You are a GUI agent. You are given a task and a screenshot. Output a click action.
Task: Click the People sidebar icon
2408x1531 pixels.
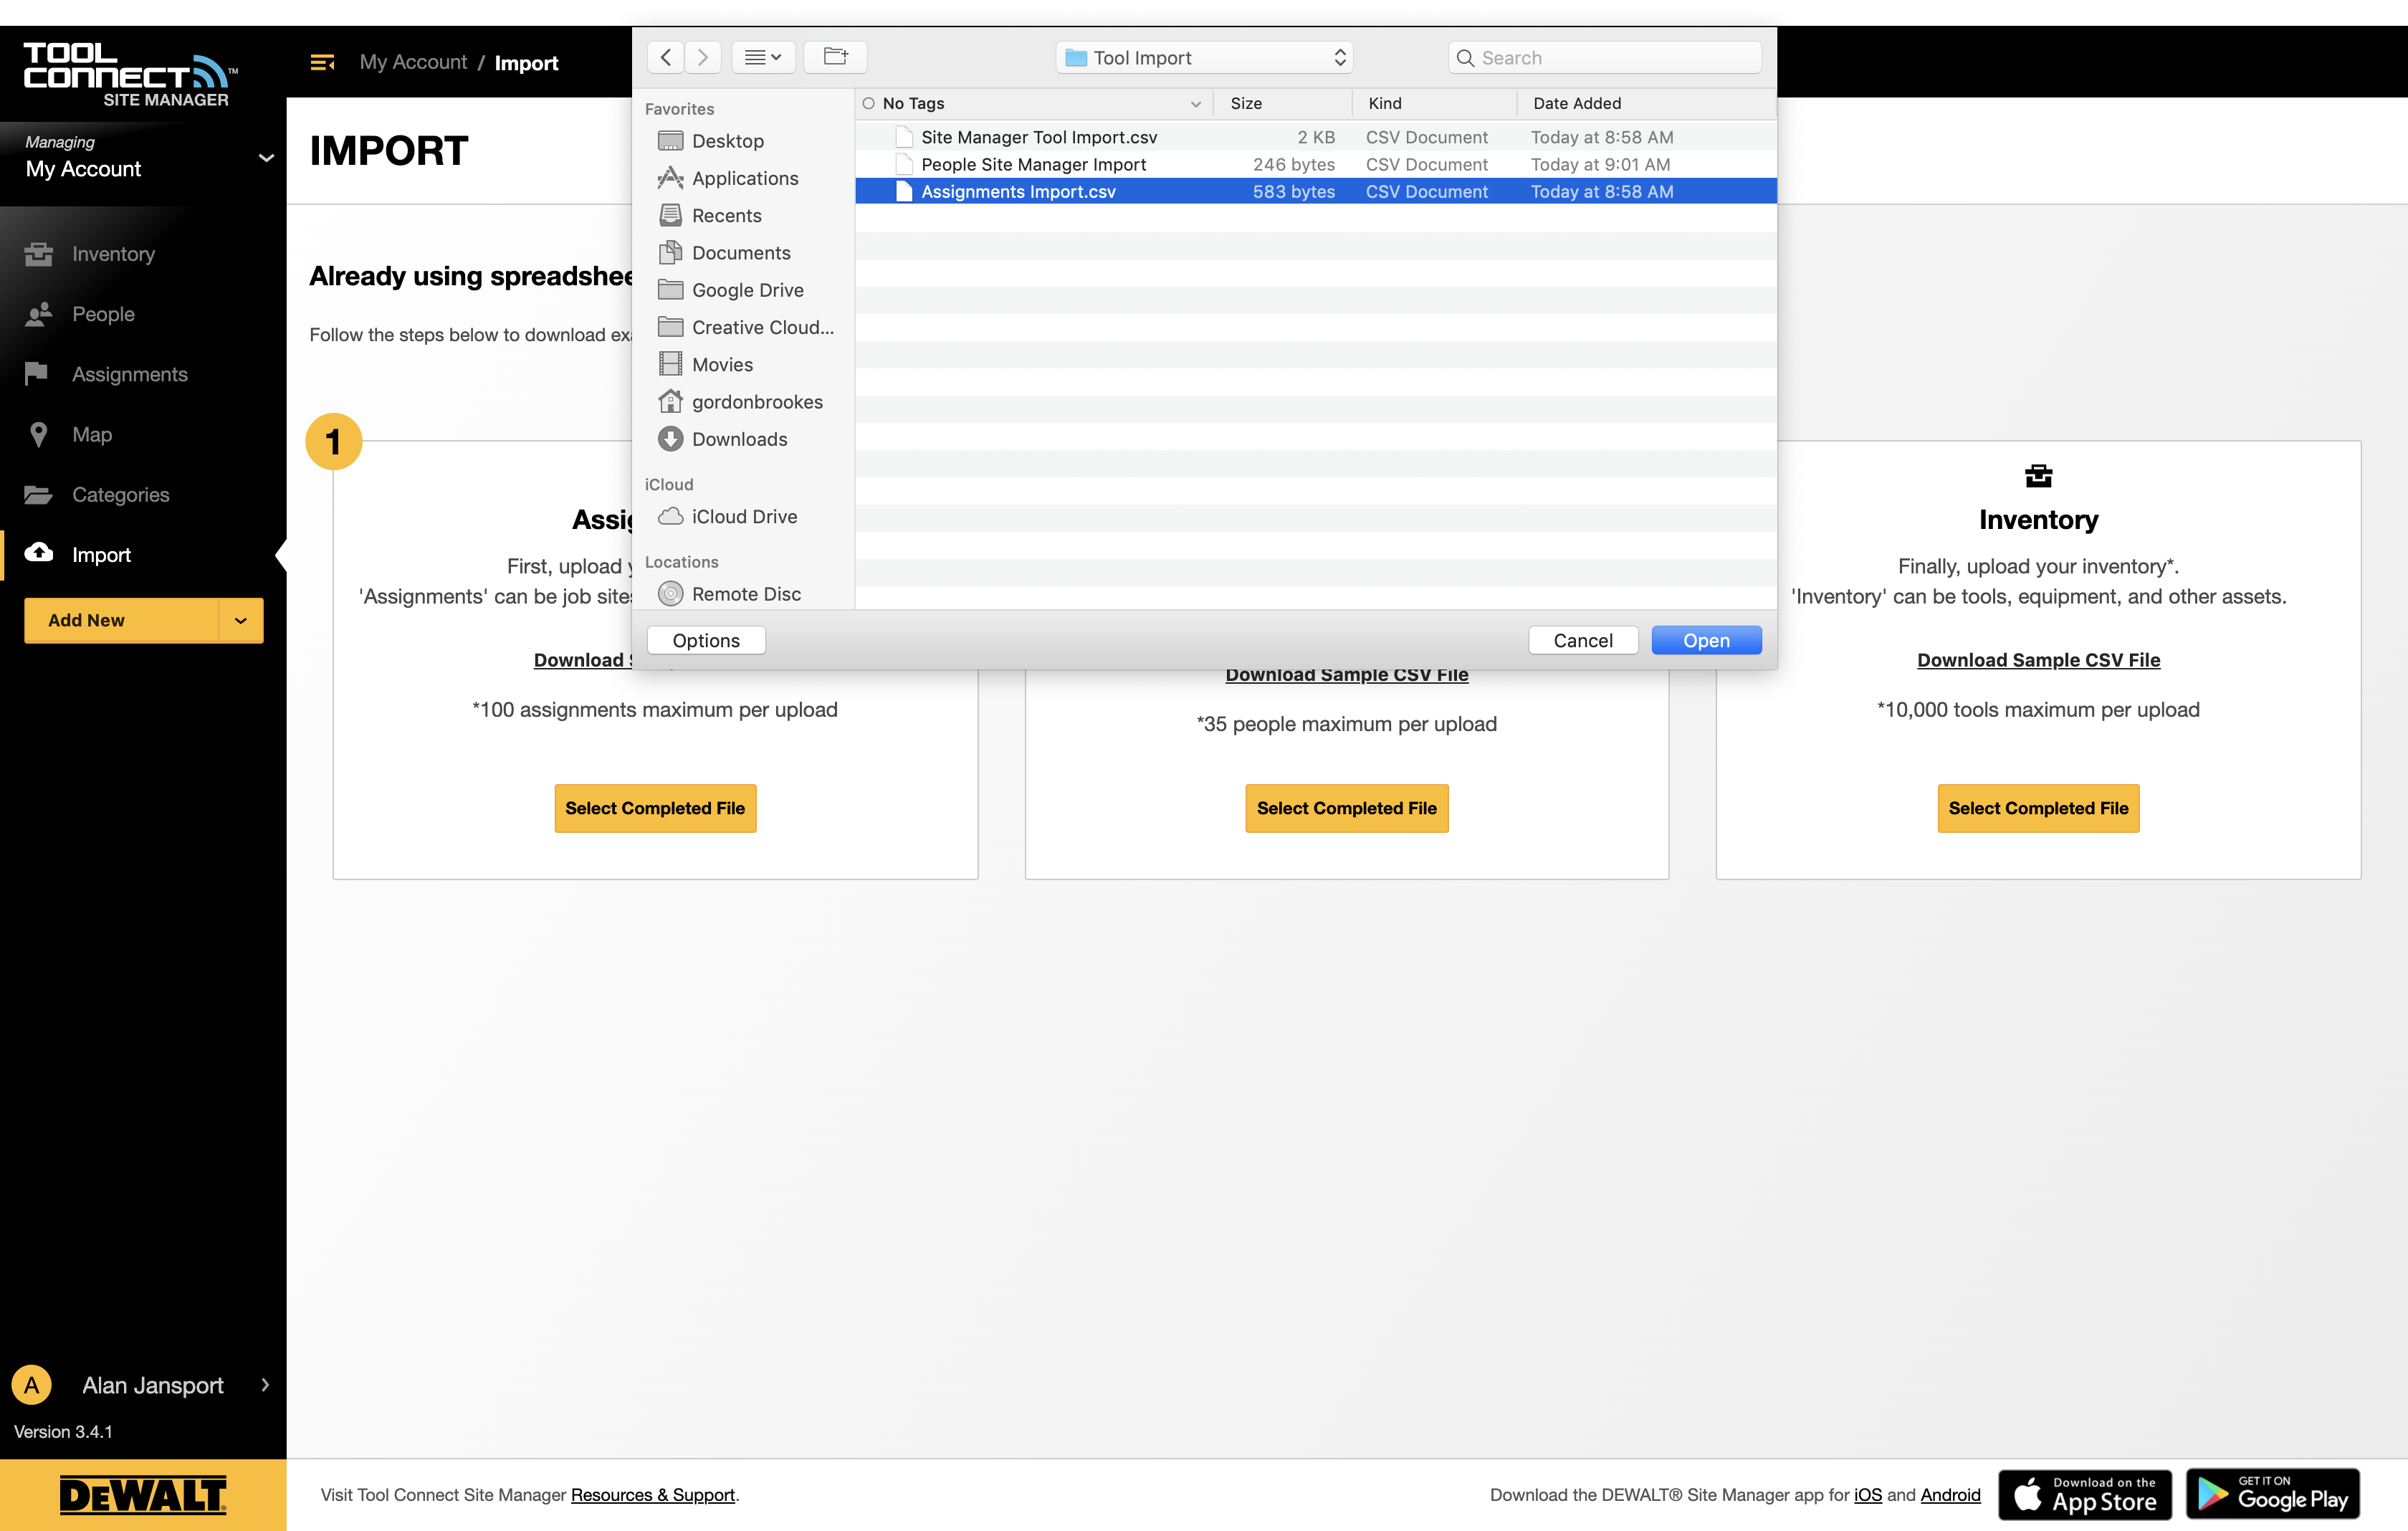tap(38, 314)
